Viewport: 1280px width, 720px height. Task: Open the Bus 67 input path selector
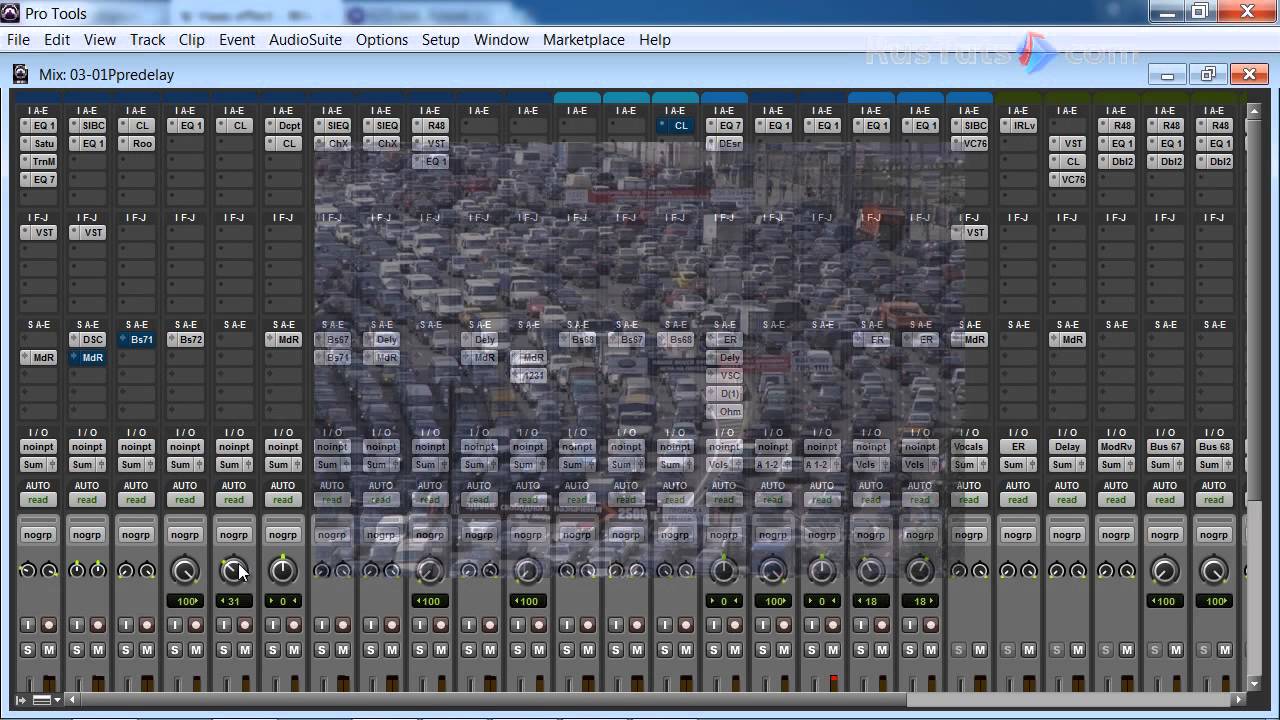coord(1165,447)
